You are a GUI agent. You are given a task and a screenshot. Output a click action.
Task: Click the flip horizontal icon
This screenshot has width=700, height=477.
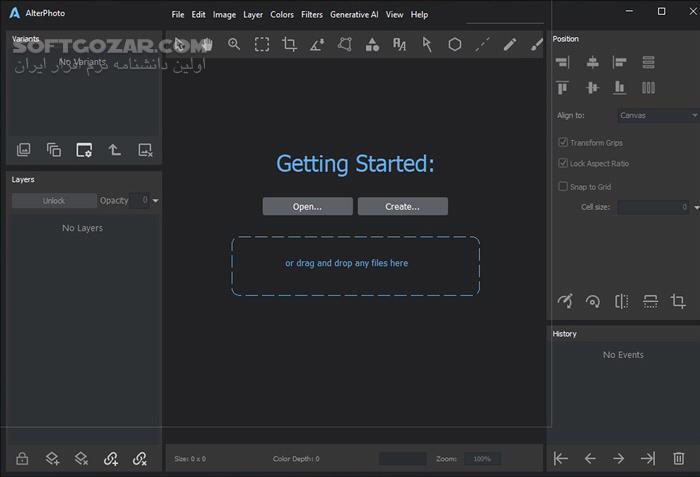click(621, 301)
